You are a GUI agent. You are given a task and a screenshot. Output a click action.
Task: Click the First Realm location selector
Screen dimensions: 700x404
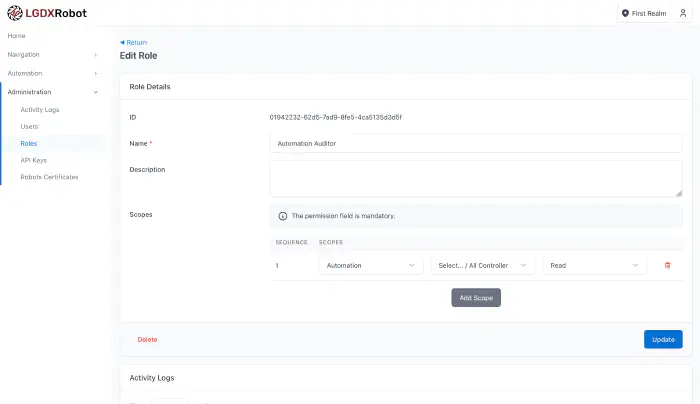coord(644,14)
